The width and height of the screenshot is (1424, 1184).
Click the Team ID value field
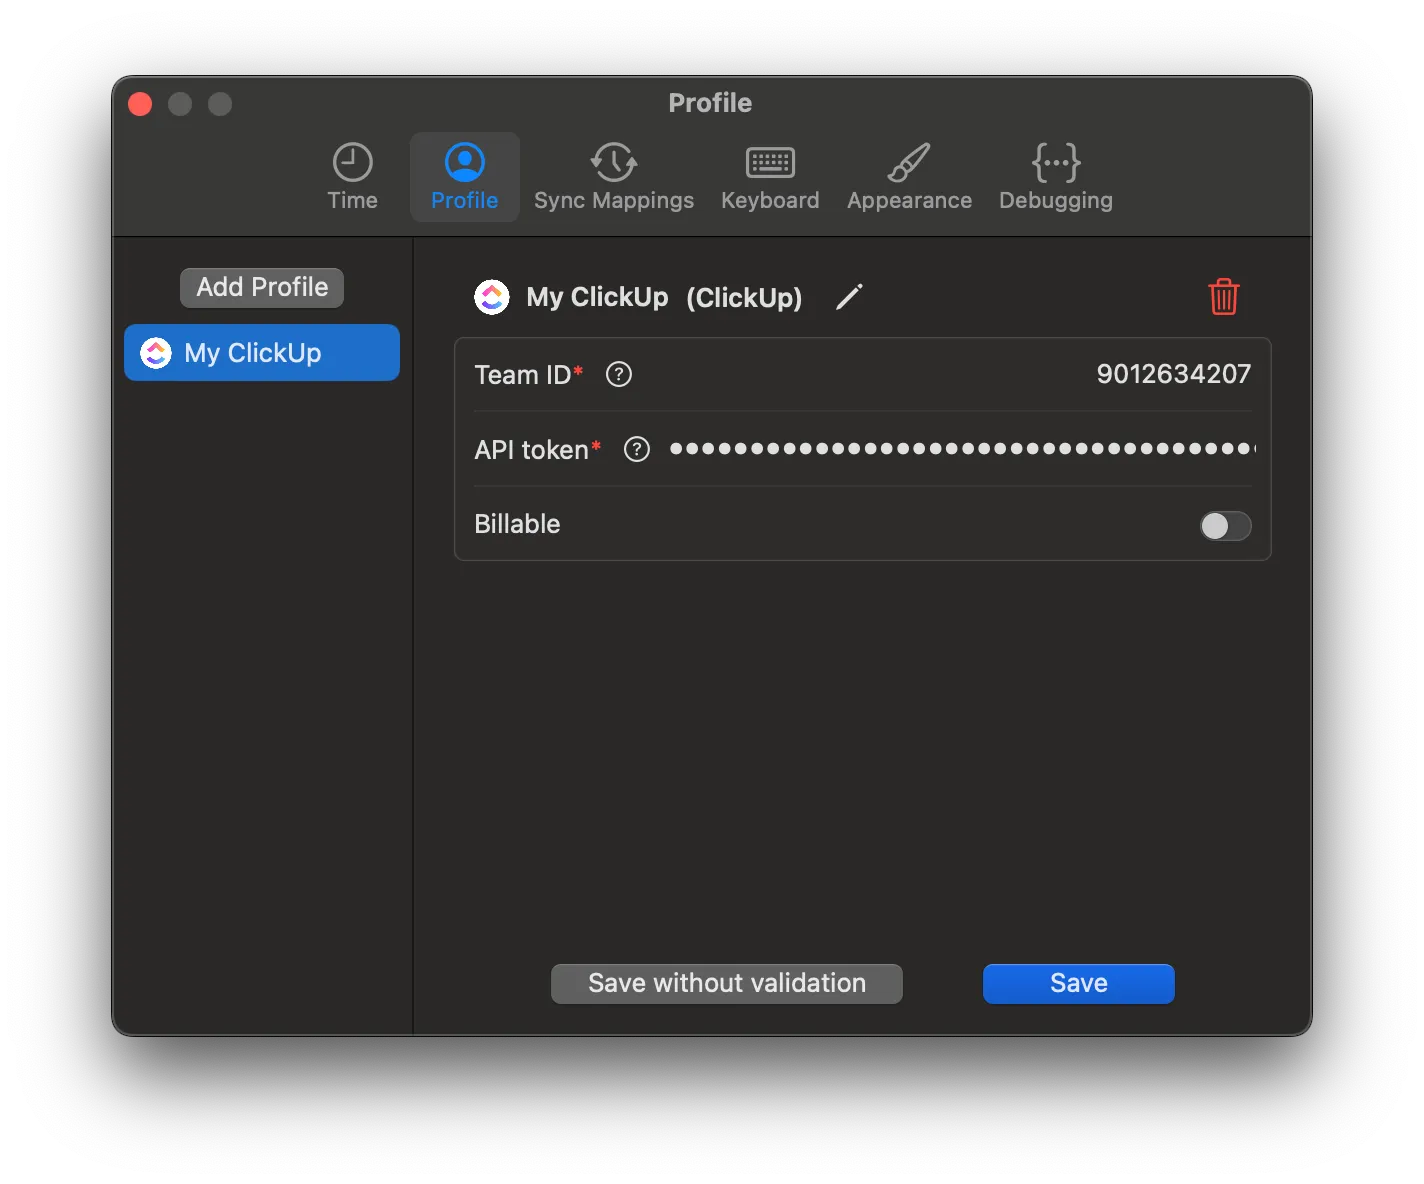coord(1173,374)
